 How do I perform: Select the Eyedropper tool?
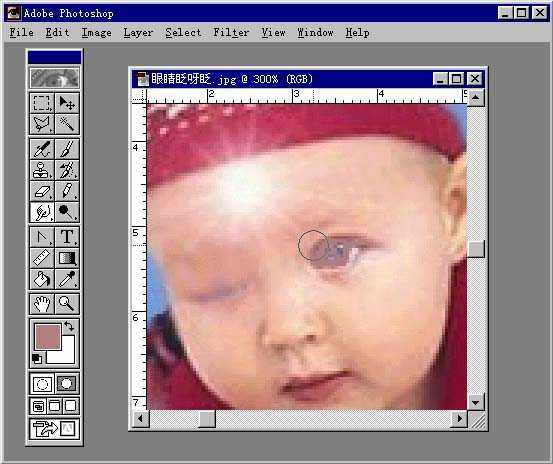[67, 279]
